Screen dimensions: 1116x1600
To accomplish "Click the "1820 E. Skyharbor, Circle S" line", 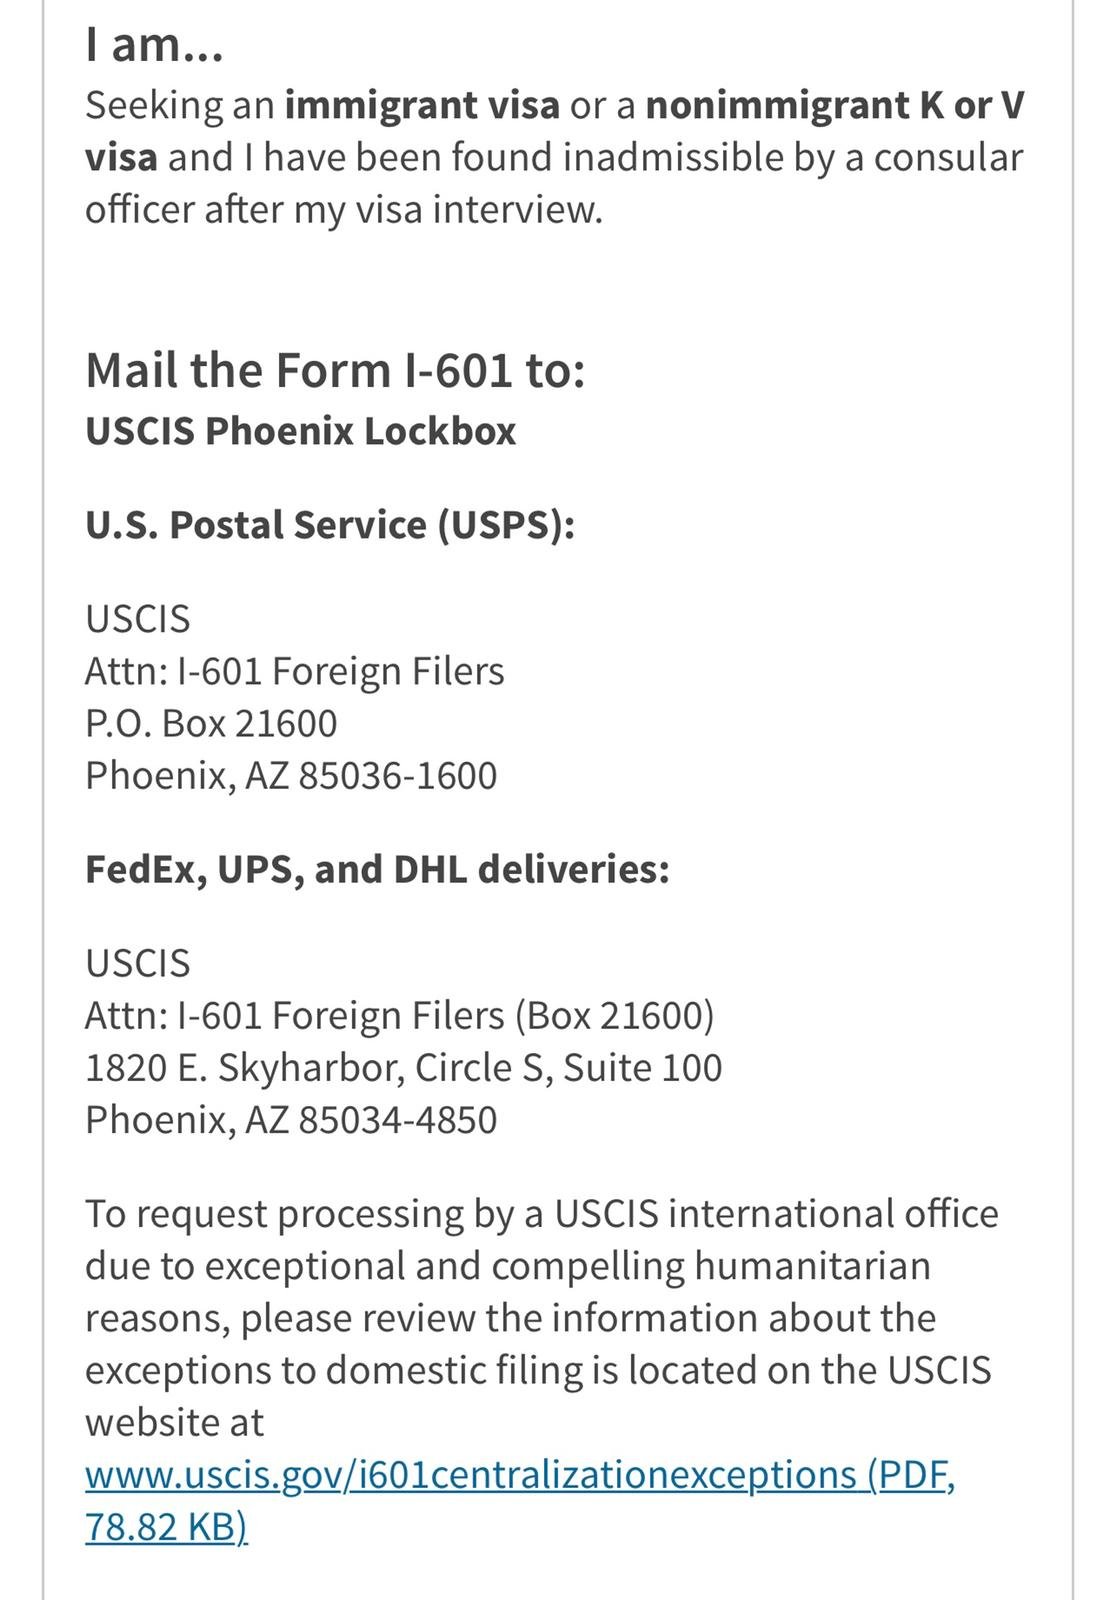I will tap(403, 1068).
